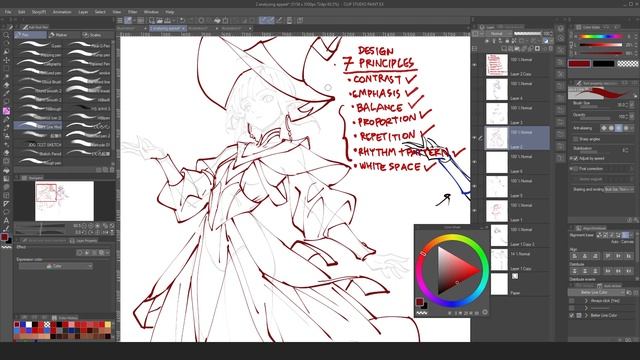Viewport: 640px width, 360px height.
Task: Click the New raster layer icon
Action: point(504,49)
